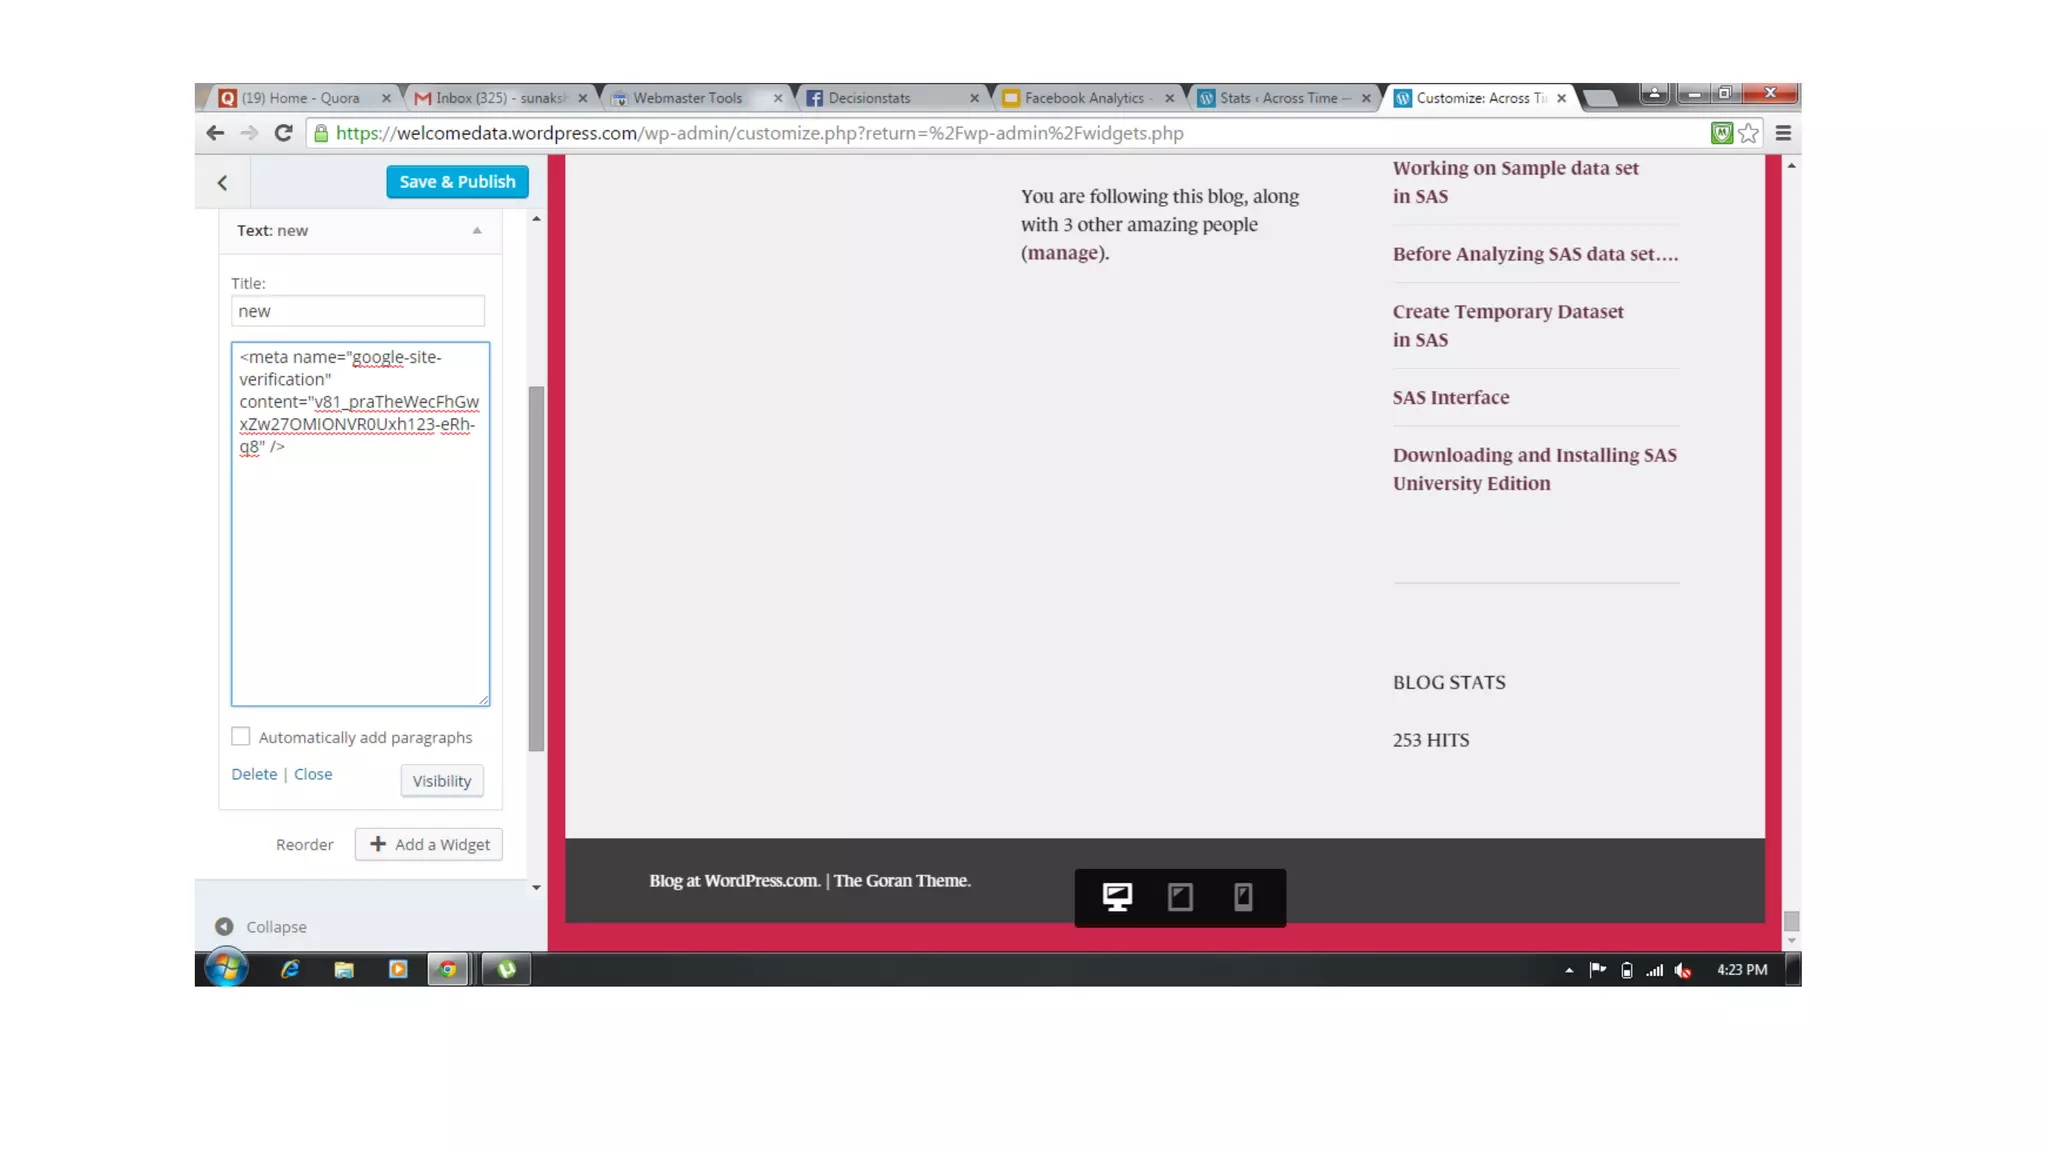Open Internet Explorer from the taskbar

pyautogui.click(x=290, y=969)
